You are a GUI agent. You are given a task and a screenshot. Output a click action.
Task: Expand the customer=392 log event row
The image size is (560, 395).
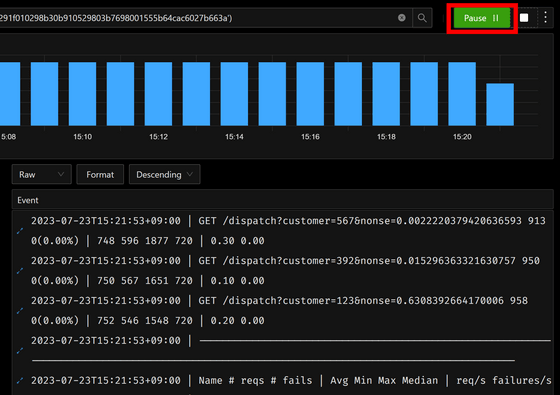click(x=20, y=271)
